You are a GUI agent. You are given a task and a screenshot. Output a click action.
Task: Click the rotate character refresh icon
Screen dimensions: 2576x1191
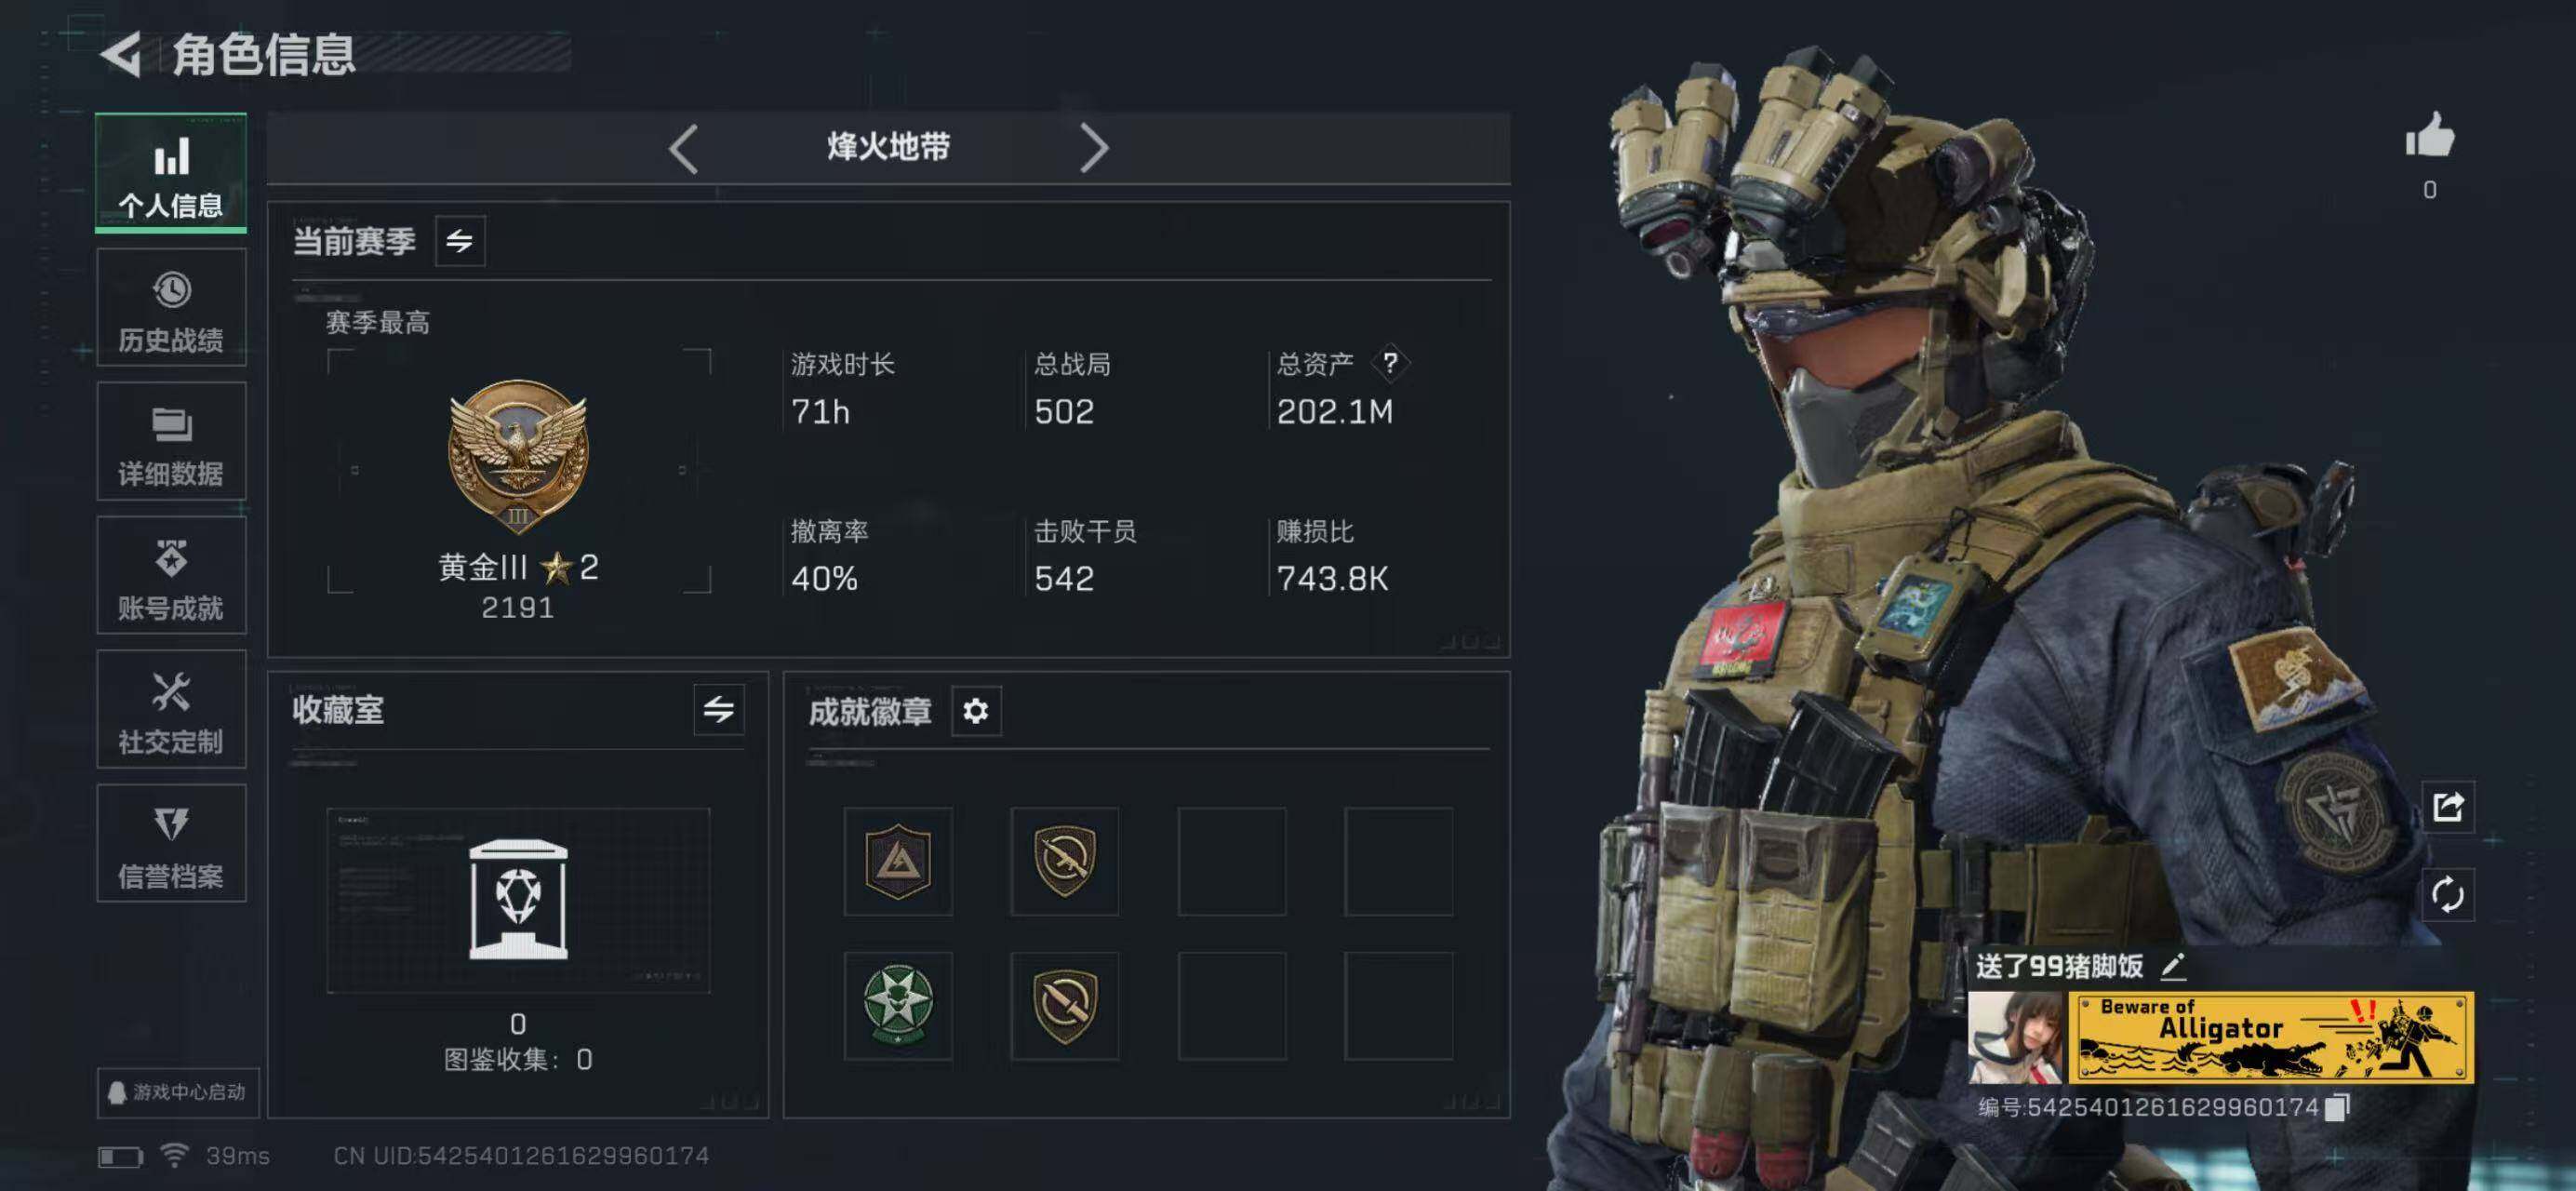(x=2447, y=894)
